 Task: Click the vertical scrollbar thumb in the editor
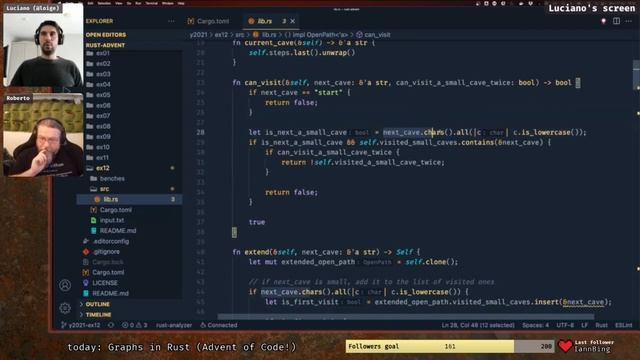636,75
